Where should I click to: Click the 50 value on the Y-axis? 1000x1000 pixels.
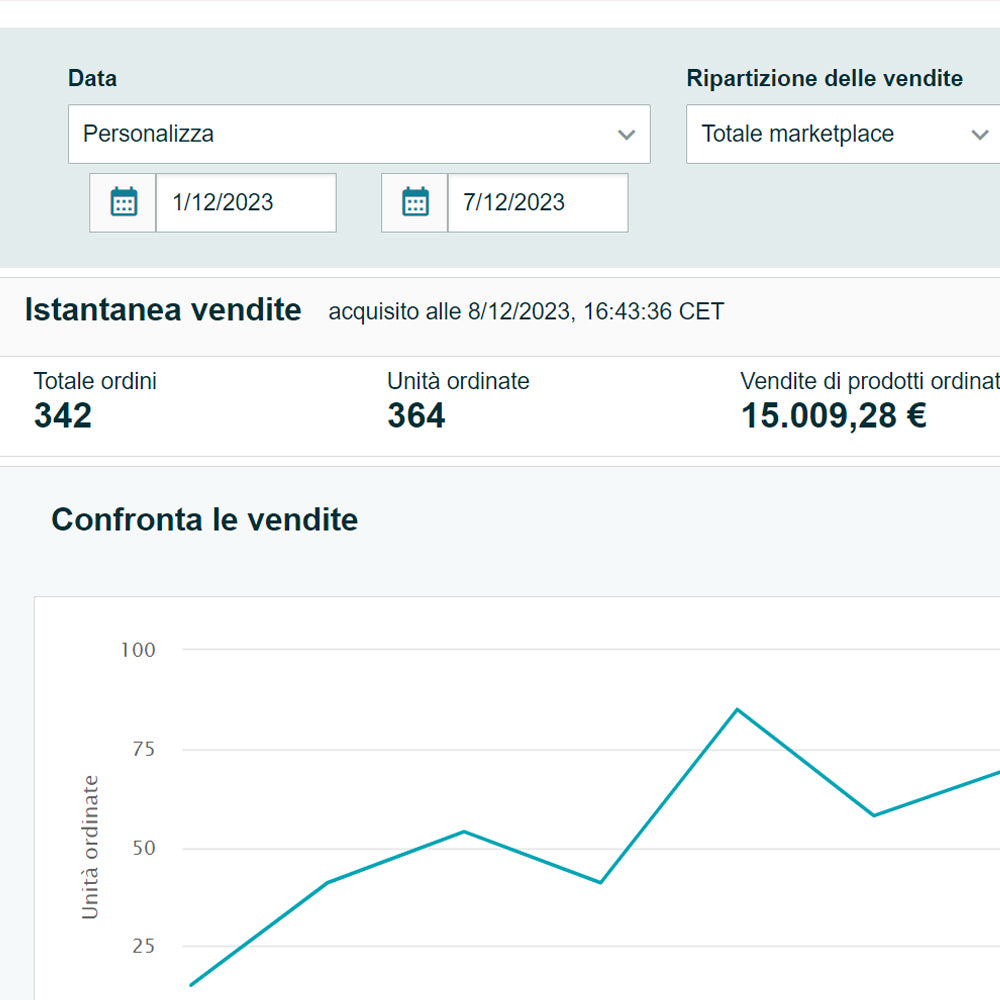click(144, 848)
